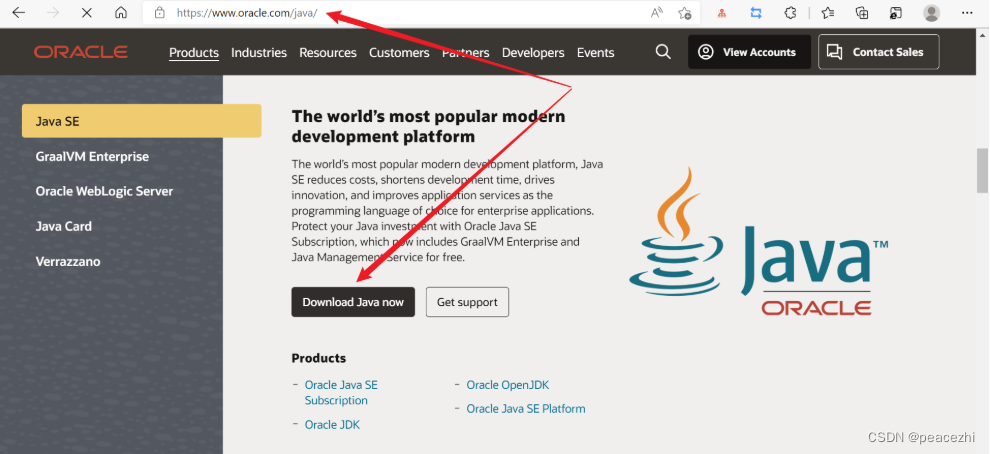
Task: Select GraalVM Enterprise in the sidebar
Action: point(92,157)
